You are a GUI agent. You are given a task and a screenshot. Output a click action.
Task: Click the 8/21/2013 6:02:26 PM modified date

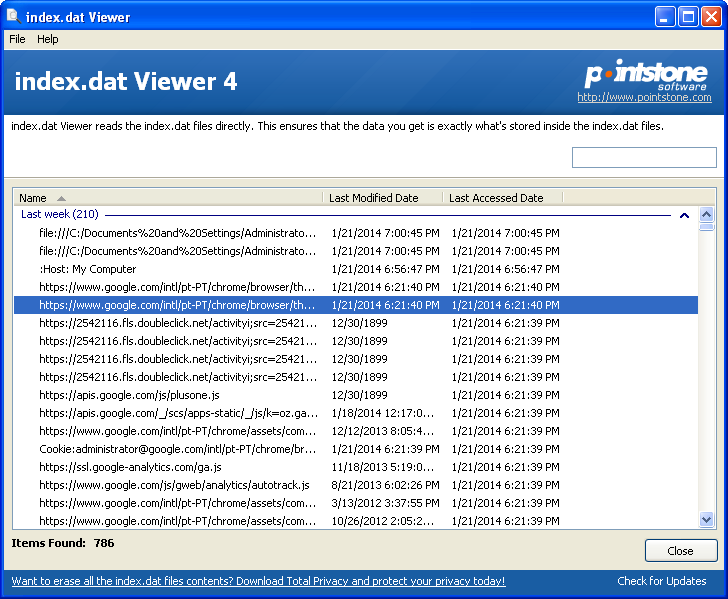coord(385,485)
